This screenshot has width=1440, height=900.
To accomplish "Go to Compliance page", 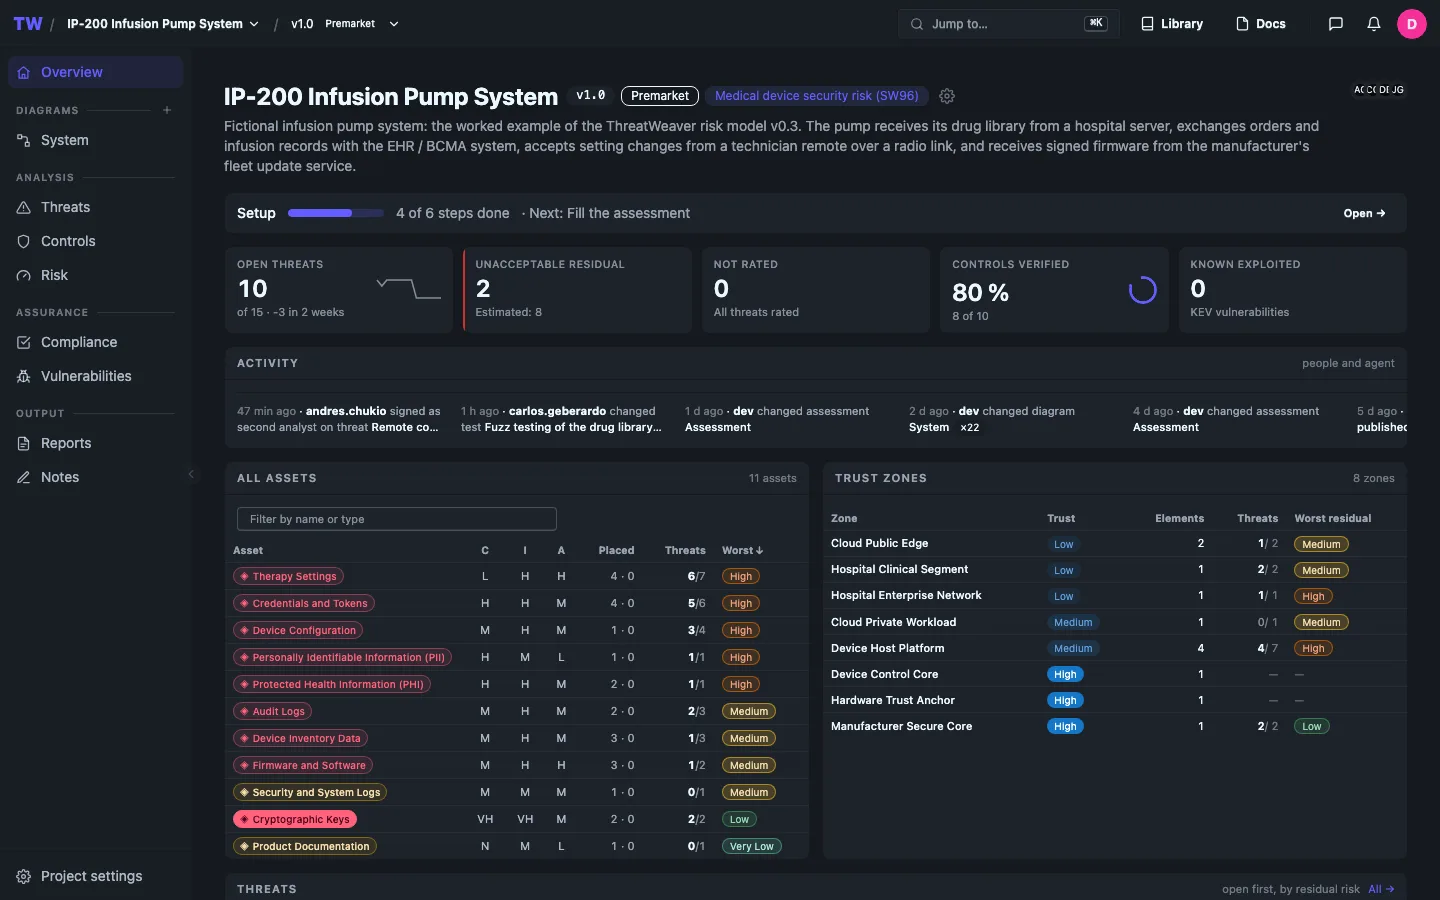I will pyautogui.click(x=95, y=342).
